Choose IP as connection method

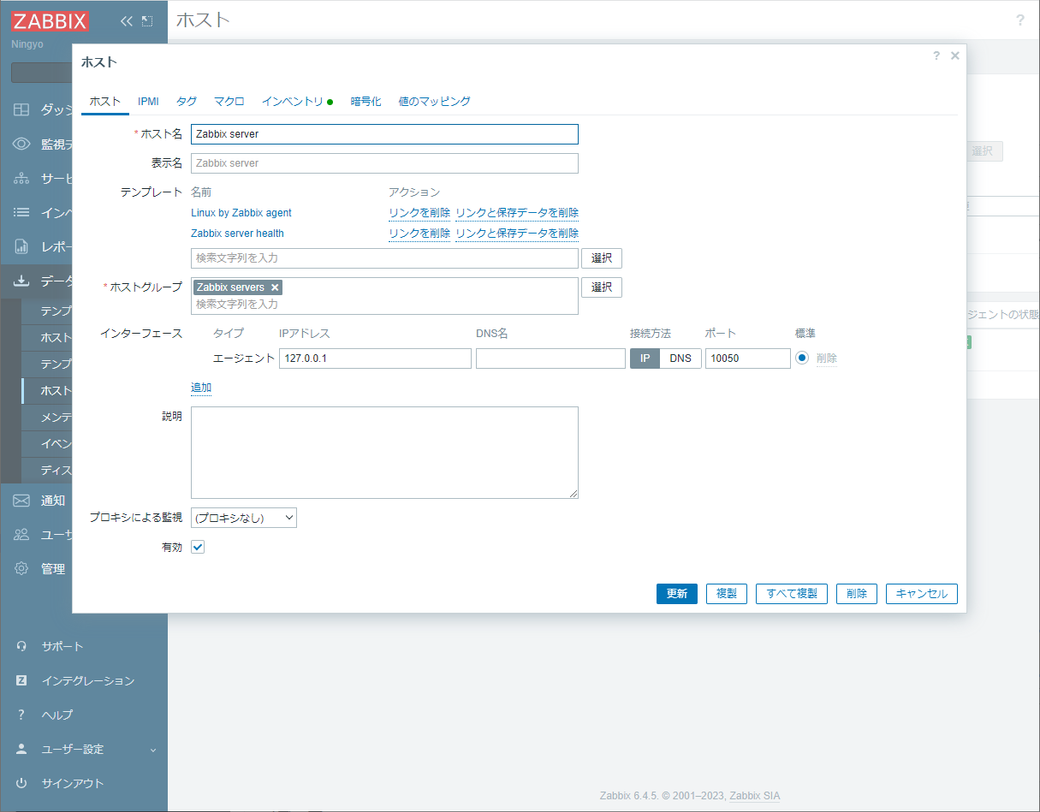coord(645,358)
